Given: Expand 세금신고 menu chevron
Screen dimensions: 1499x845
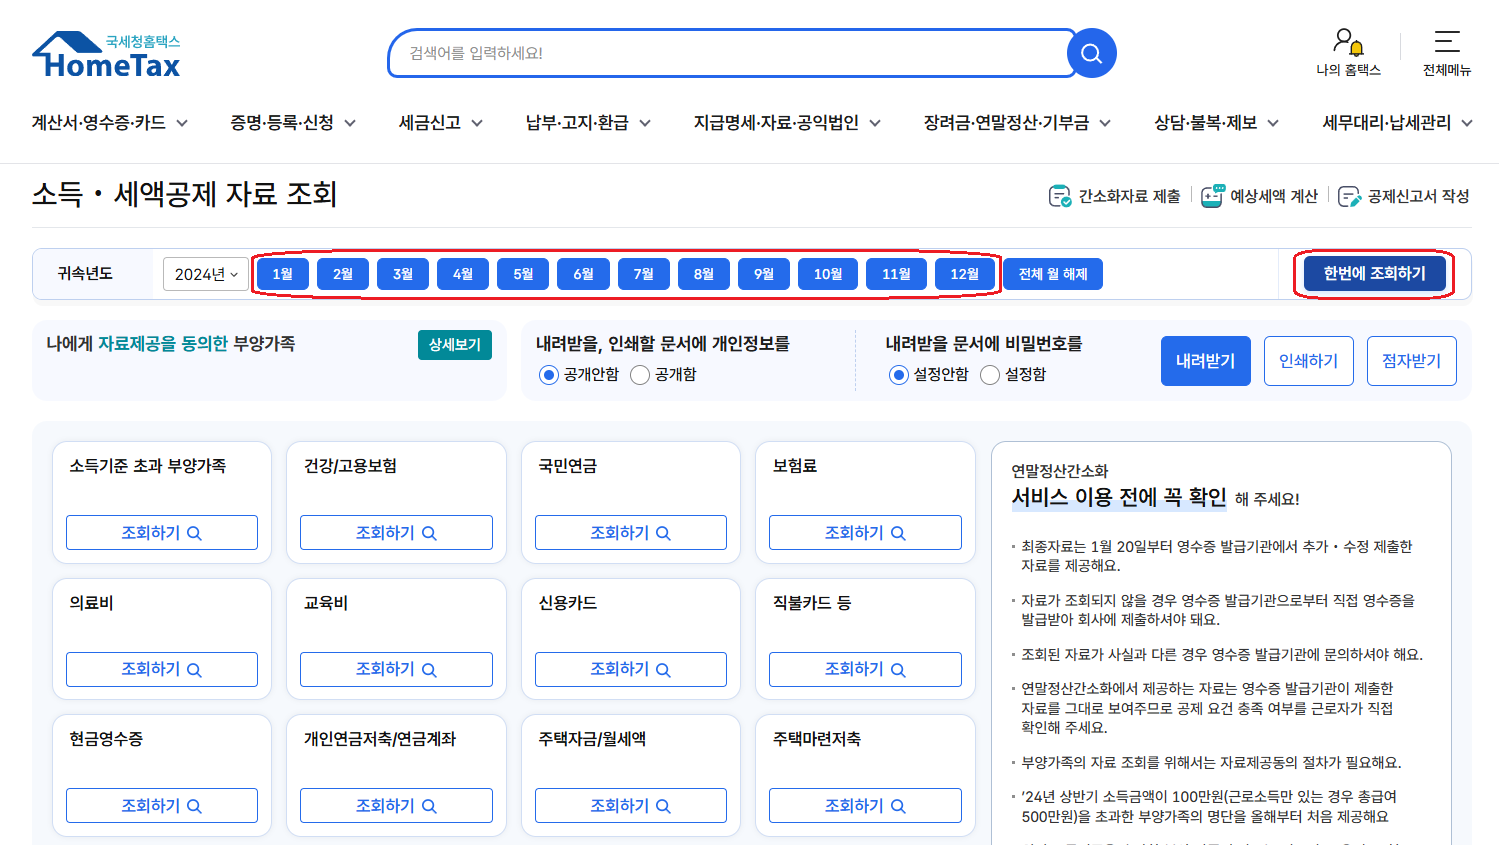Looking at the screenshot, I should coord(477,123).
